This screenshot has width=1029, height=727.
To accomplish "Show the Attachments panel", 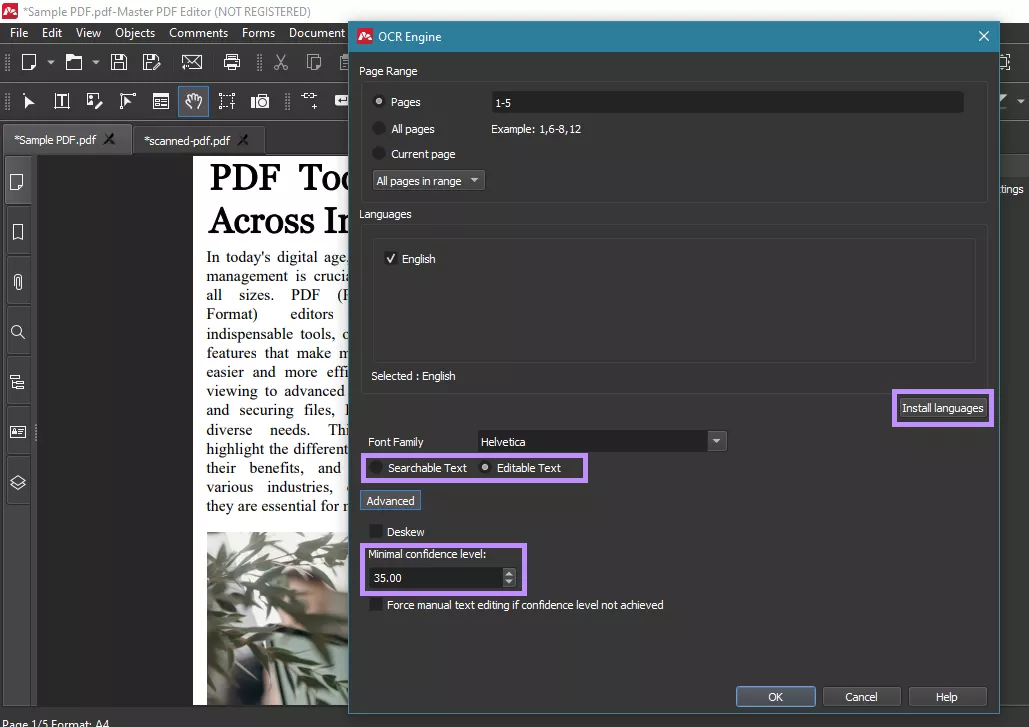I will coord(16,282).
